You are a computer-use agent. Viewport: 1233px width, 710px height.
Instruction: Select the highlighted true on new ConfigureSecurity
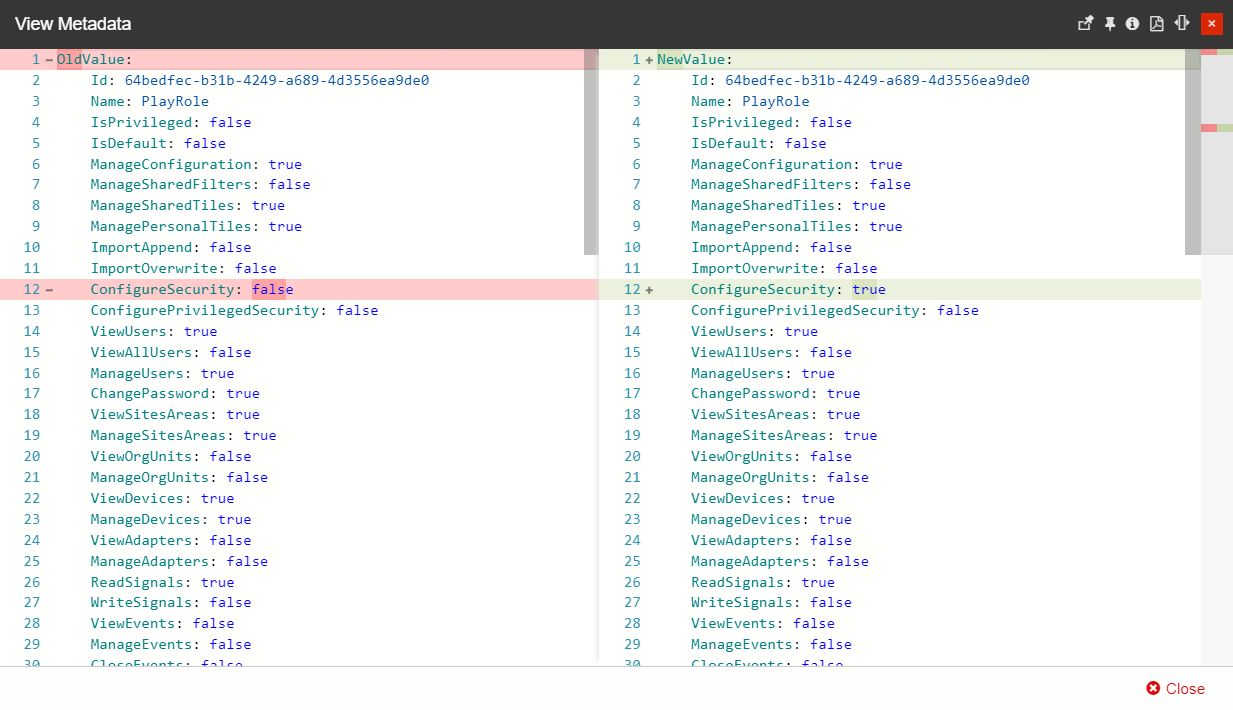(x=869, y=289)
